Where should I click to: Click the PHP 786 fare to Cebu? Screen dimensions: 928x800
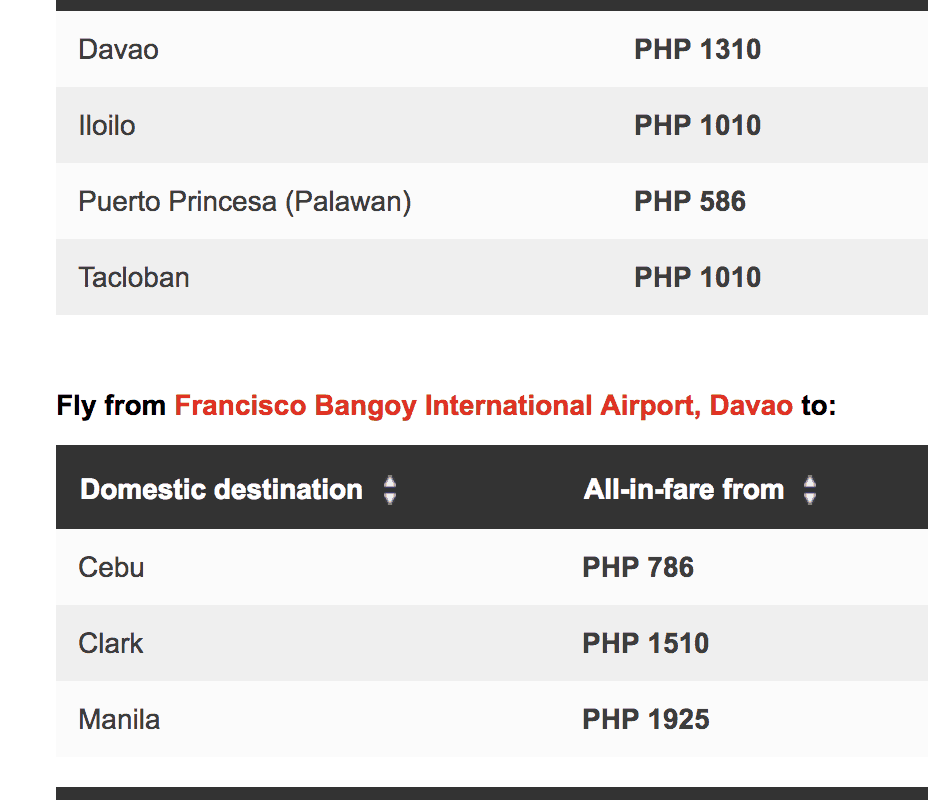coord(638,568)
